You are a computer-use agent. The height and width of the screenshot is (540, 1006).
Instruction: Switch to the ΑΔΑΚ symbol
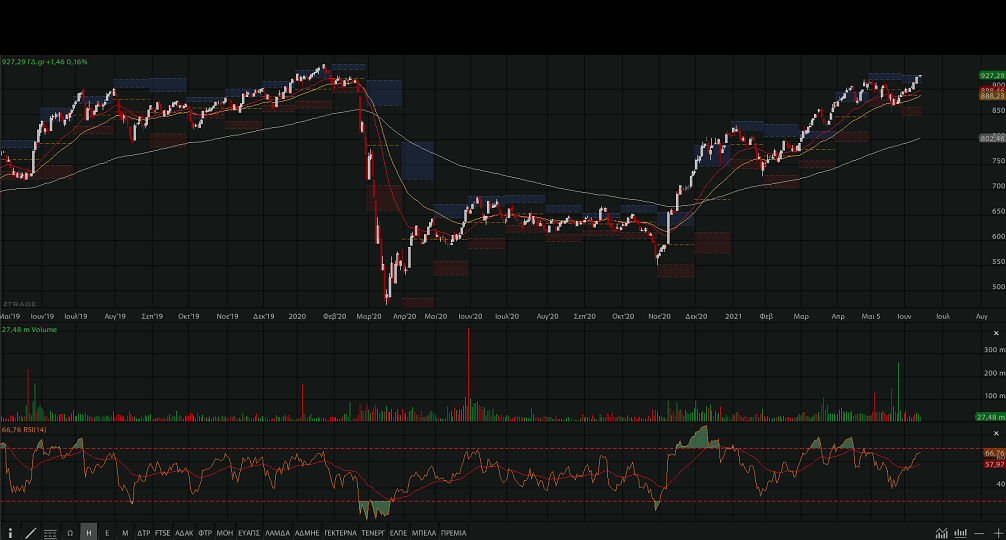pos(184,533)
